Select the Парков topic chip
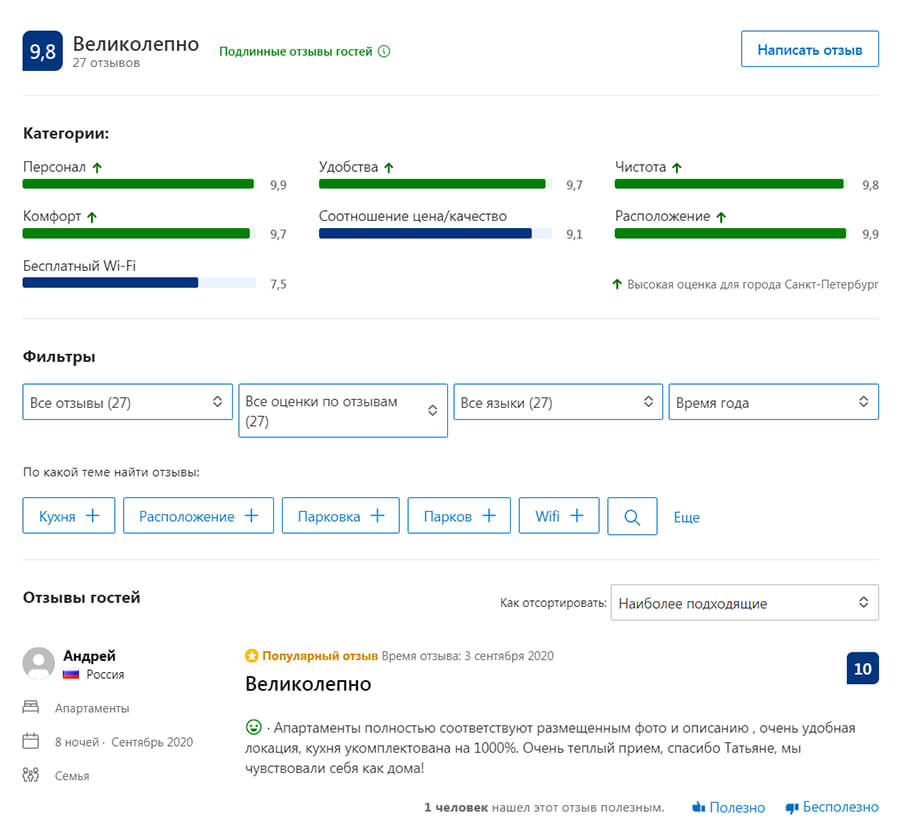 point(459,516)
